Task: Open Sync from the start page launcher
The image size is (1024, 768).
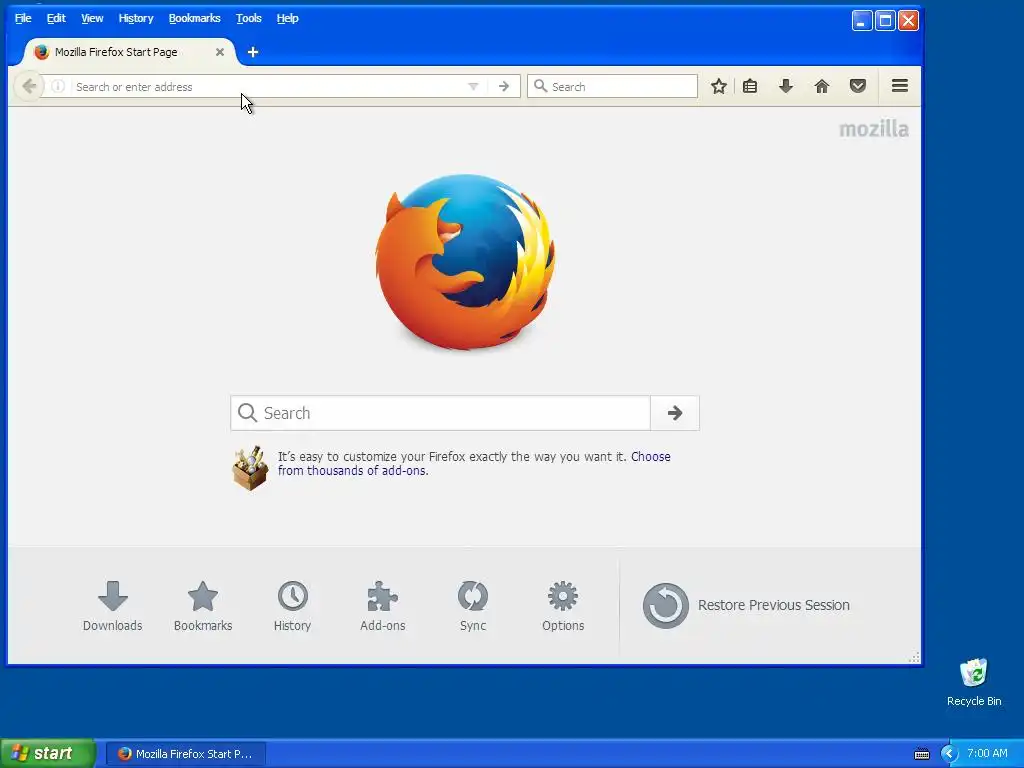Action: click(x=473, y=606)
